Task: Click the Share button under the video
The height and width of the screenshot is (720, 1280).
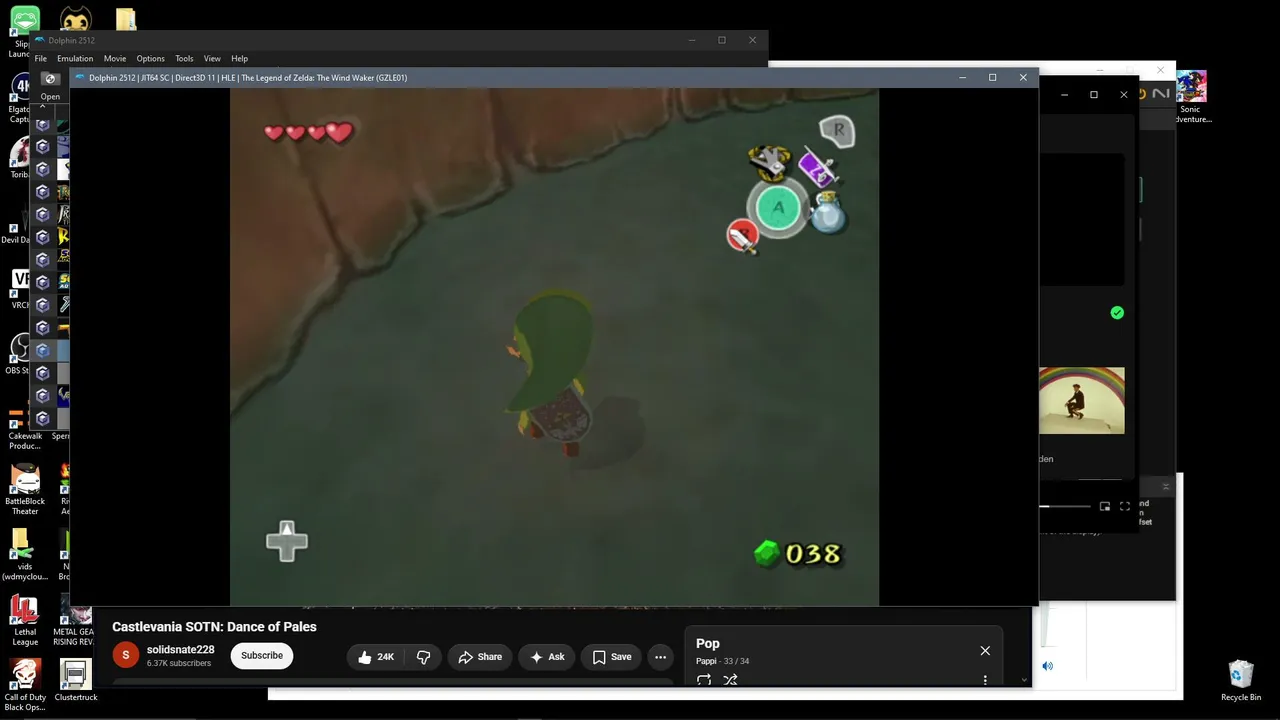Action: pyautogui.click(x=480, y=657)
